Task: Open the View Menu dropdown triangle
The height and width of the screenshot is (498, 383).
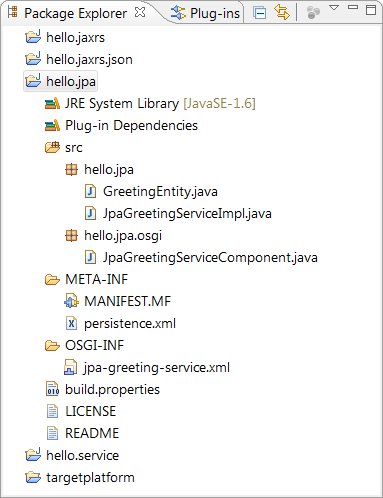Action: (x=334, y=7)
